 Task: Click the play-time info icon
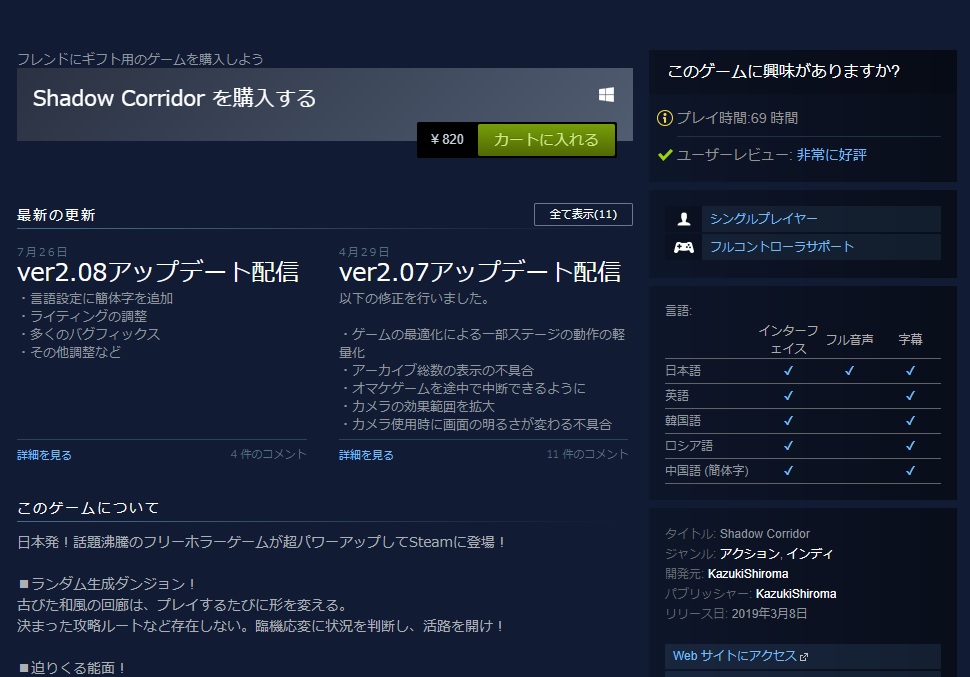[664, 118]
